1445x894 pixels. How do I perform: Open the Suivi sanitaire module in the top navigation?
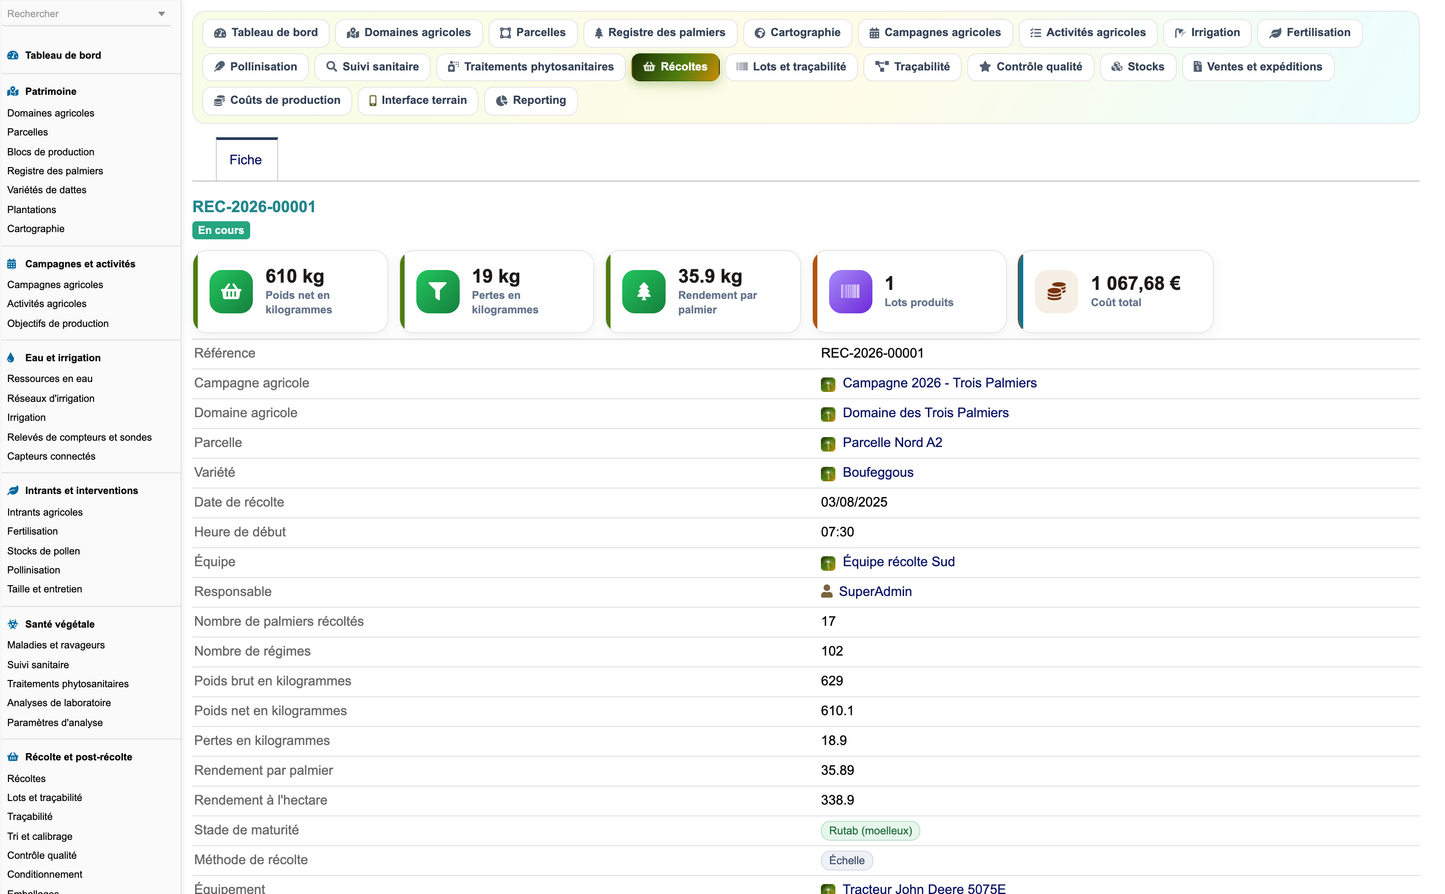373,67
